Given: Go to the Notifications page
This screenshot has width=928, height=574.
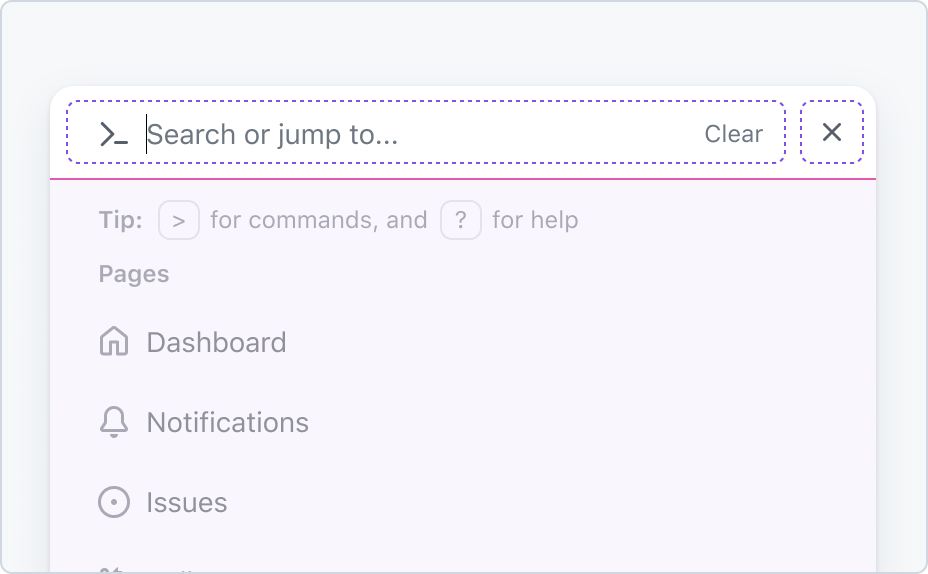Looking at the screenshot, I should [463, 423].
